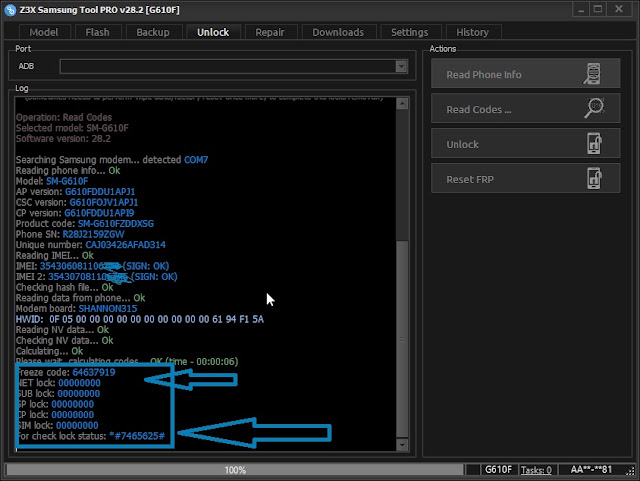Click the AA**-**81 status bar entry

pos(591,470)
